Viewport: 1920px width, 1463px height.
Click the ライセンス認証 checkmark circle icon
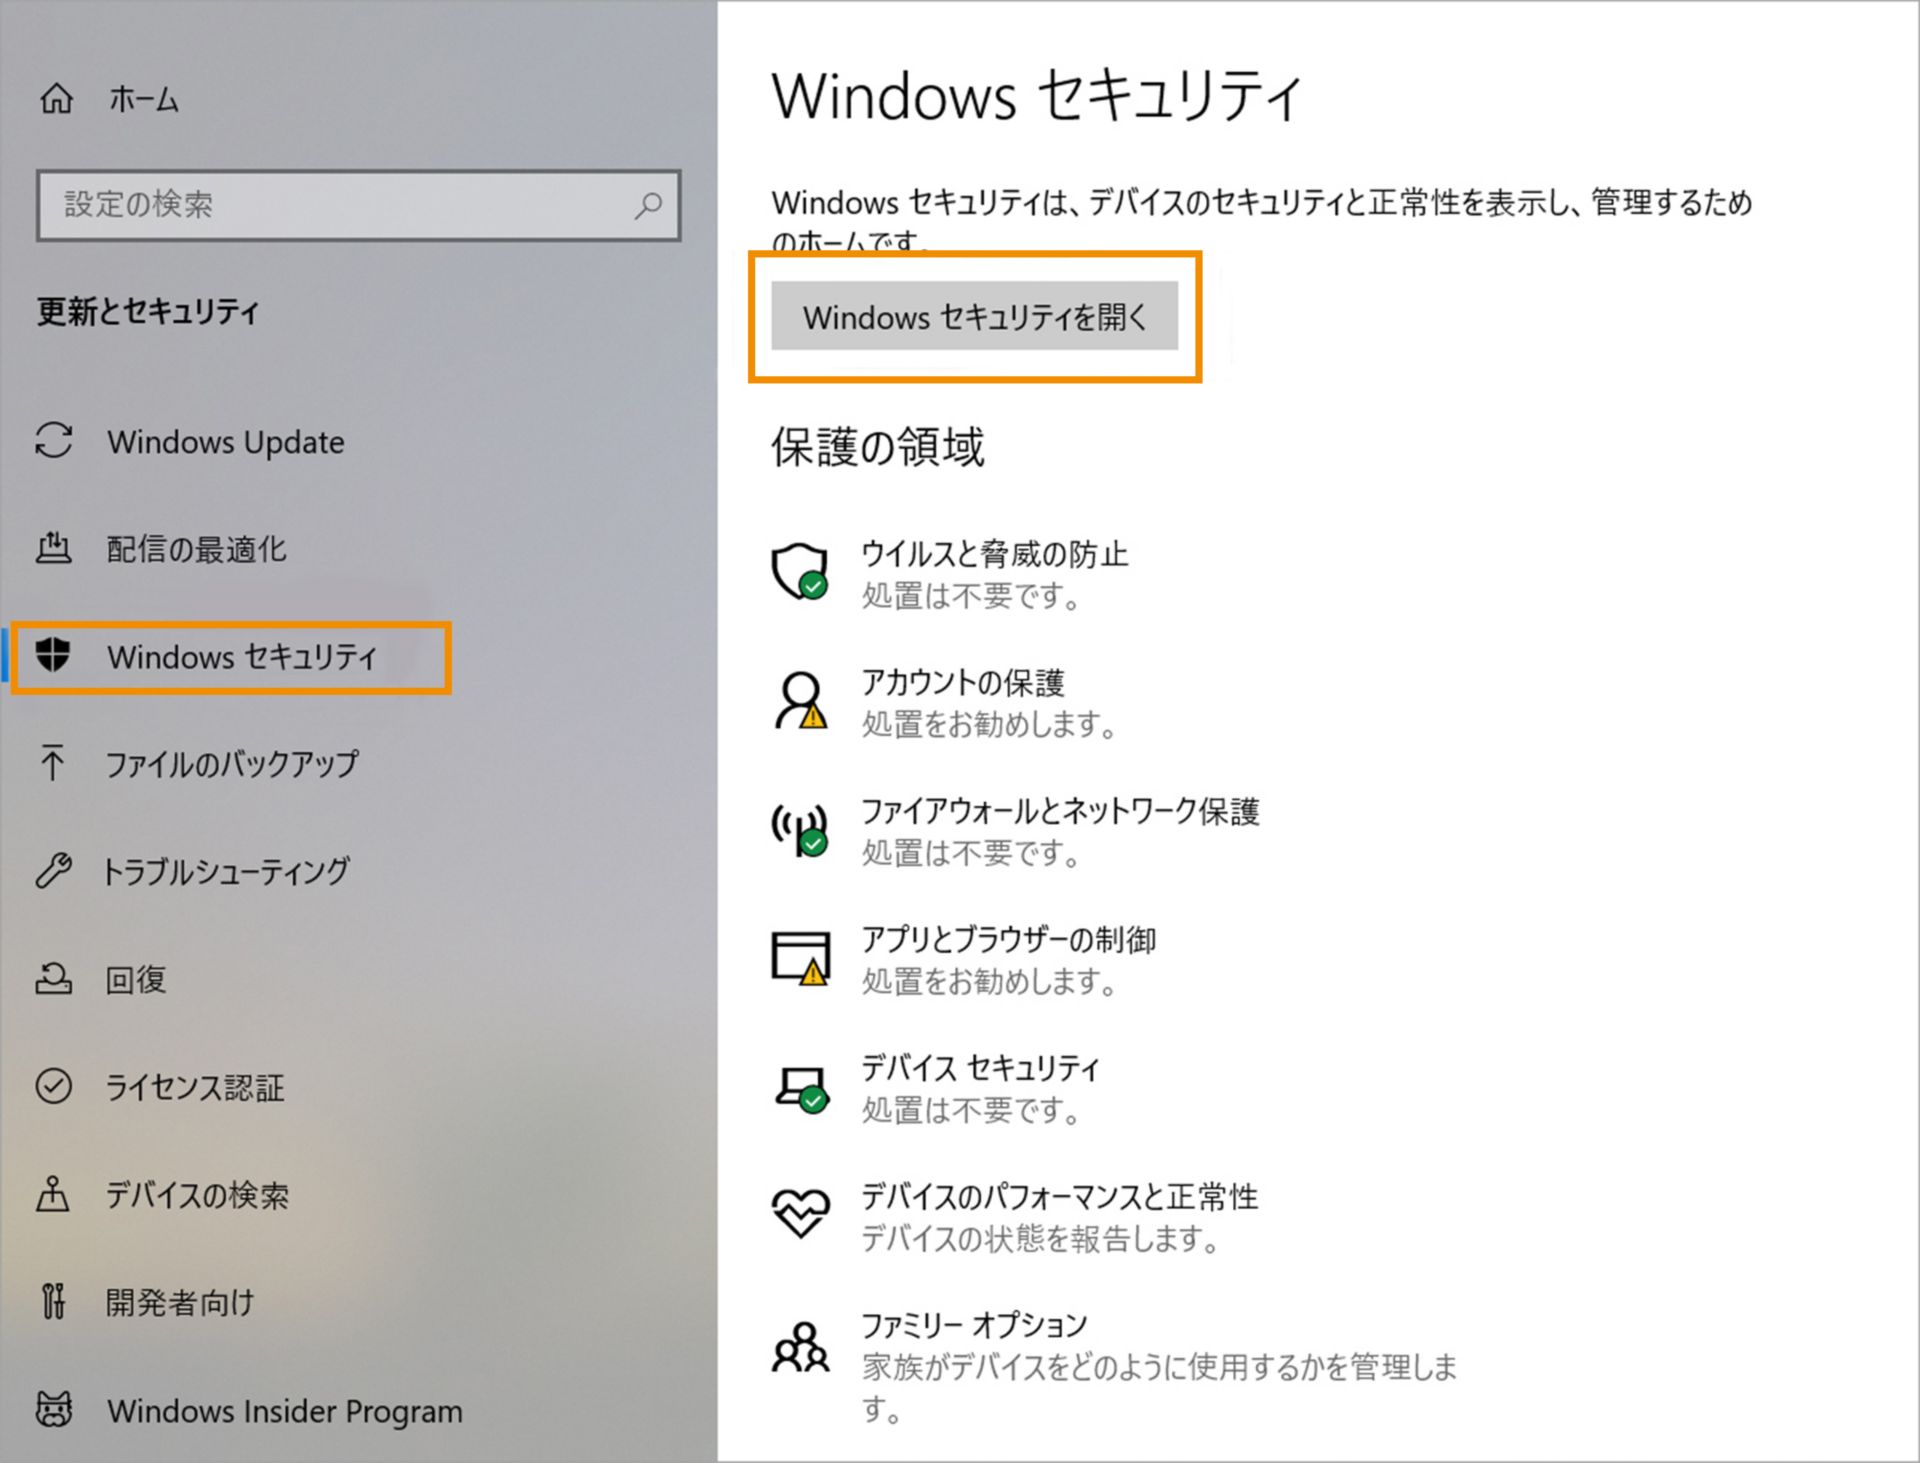[54, 1086]
